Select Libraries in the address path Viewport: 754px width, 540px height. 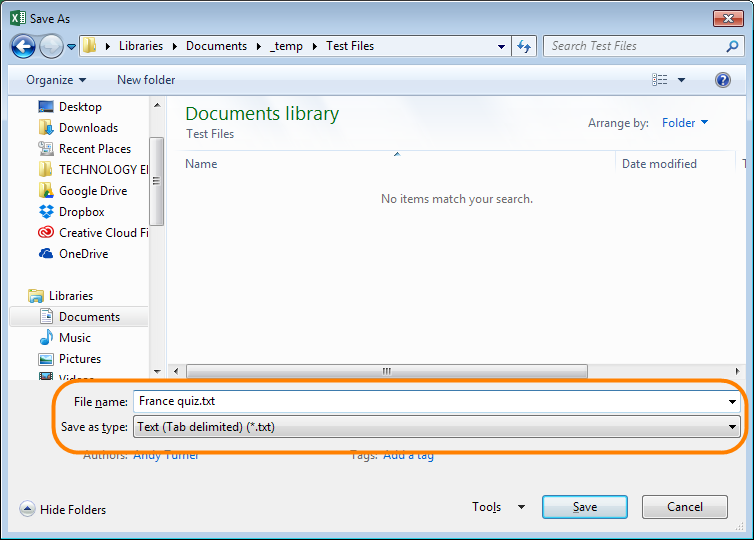click(x=141, y=46)
